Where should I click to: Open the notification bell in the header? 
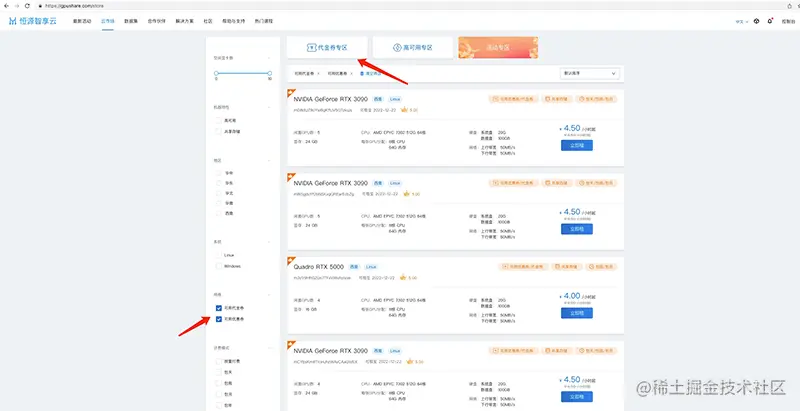tap(770, 21)
